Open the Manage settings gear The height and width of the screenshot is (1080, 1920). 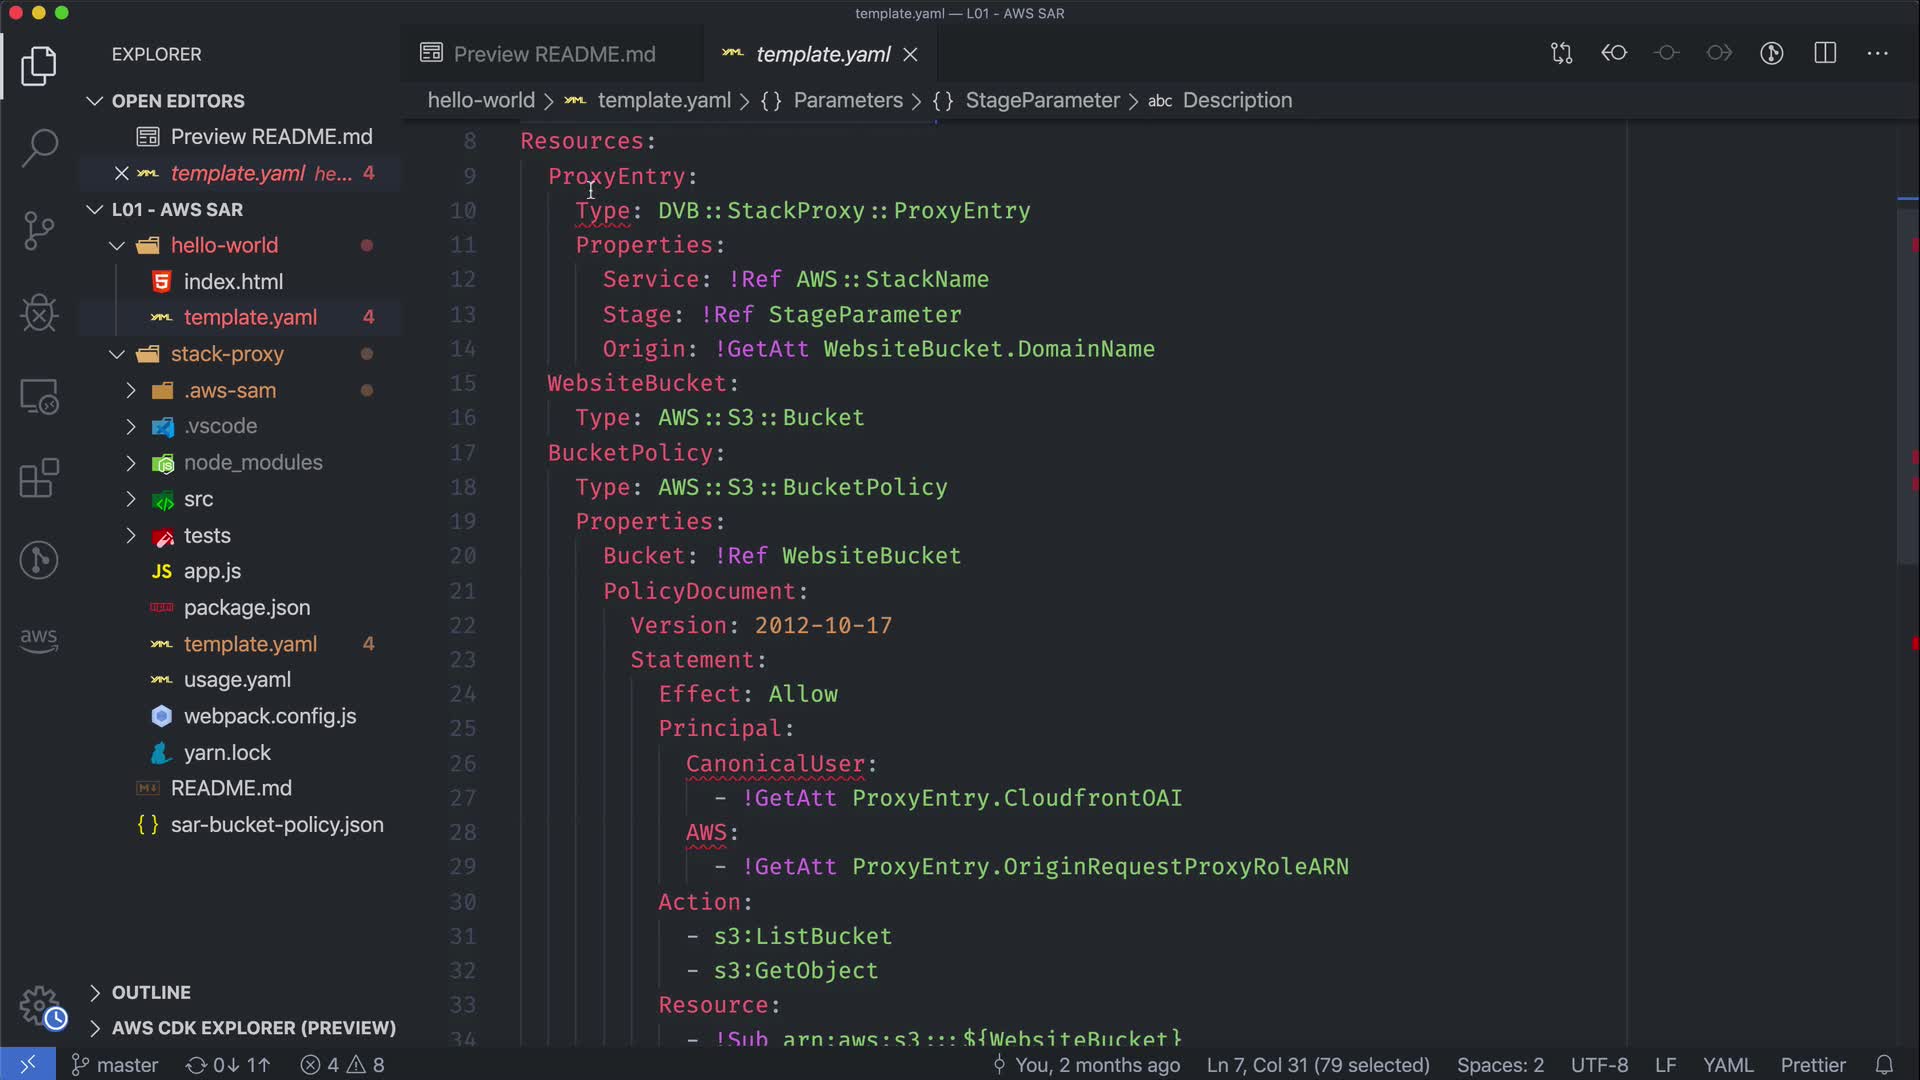(x=41, y=1007)
